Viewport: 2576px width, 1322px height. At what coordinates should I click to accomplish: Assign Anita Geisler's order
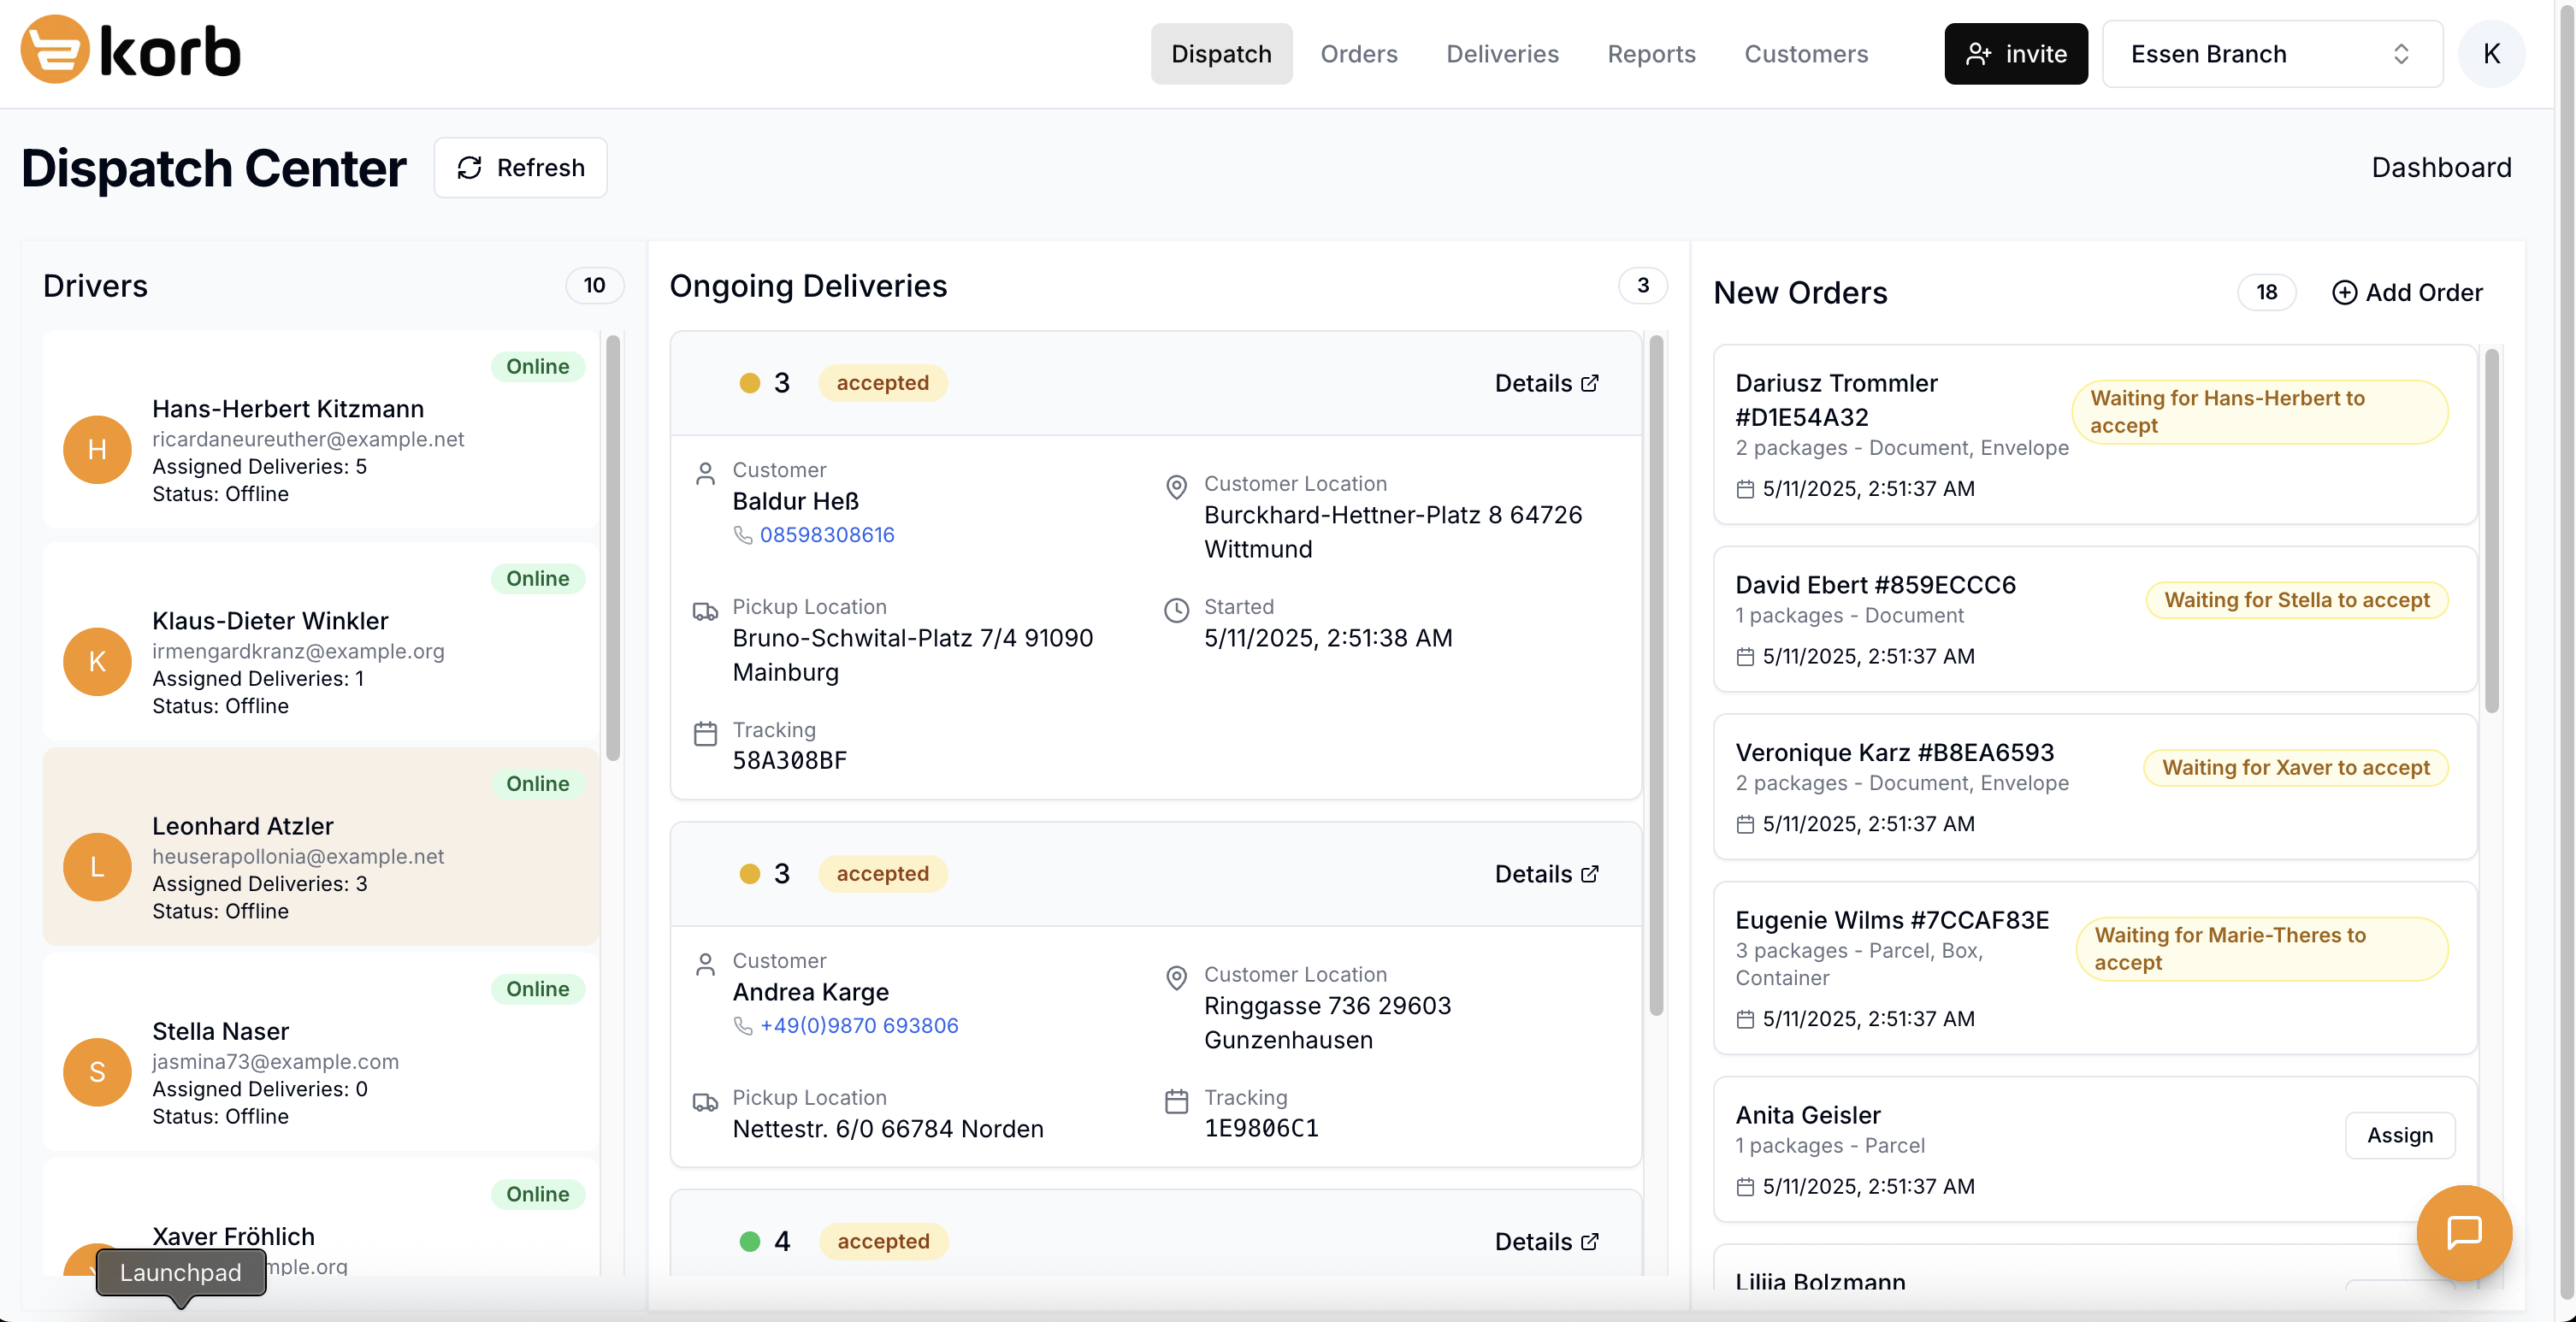click(x=2400, y=1135)
